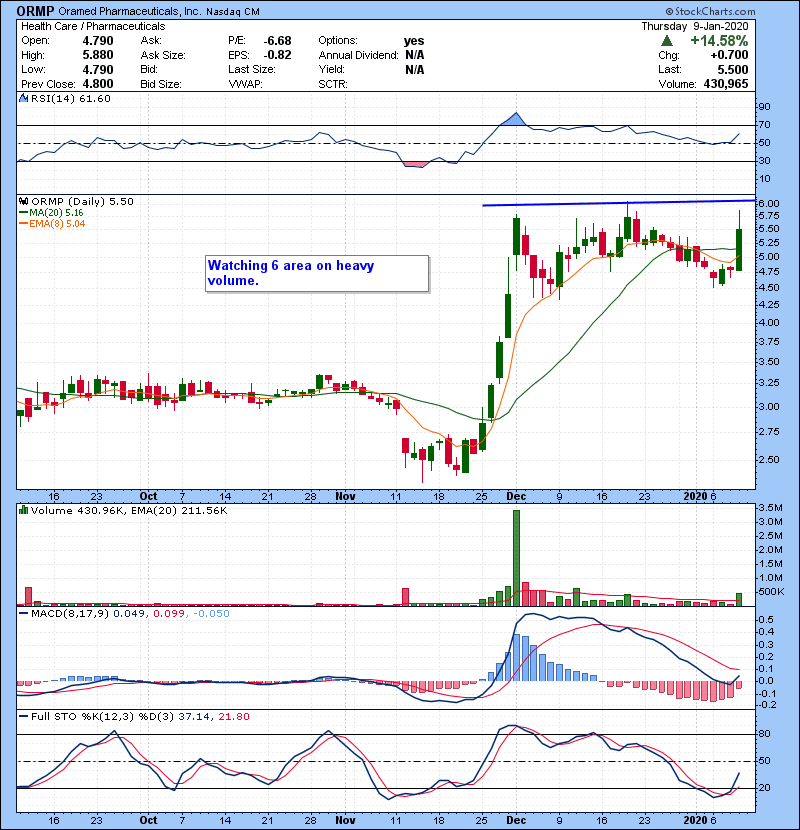Click the volume bars icon beside Volume

pos(24,510)
